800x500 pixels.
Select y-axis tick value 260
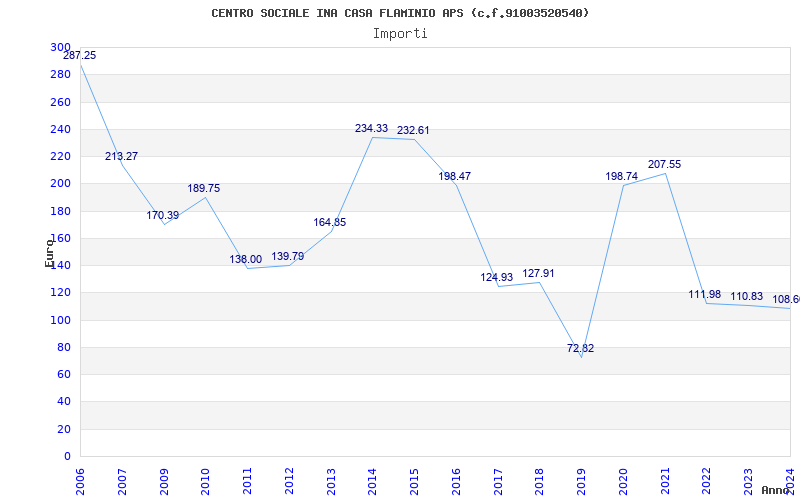coord(61,102)
